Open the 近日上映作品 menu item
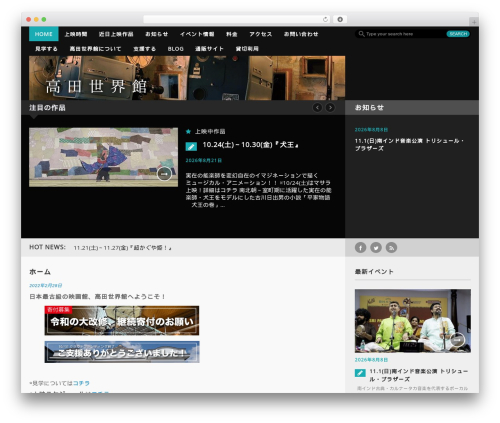Screen dimensions: 500x423 pyautogui.click(x=116, y=34)
